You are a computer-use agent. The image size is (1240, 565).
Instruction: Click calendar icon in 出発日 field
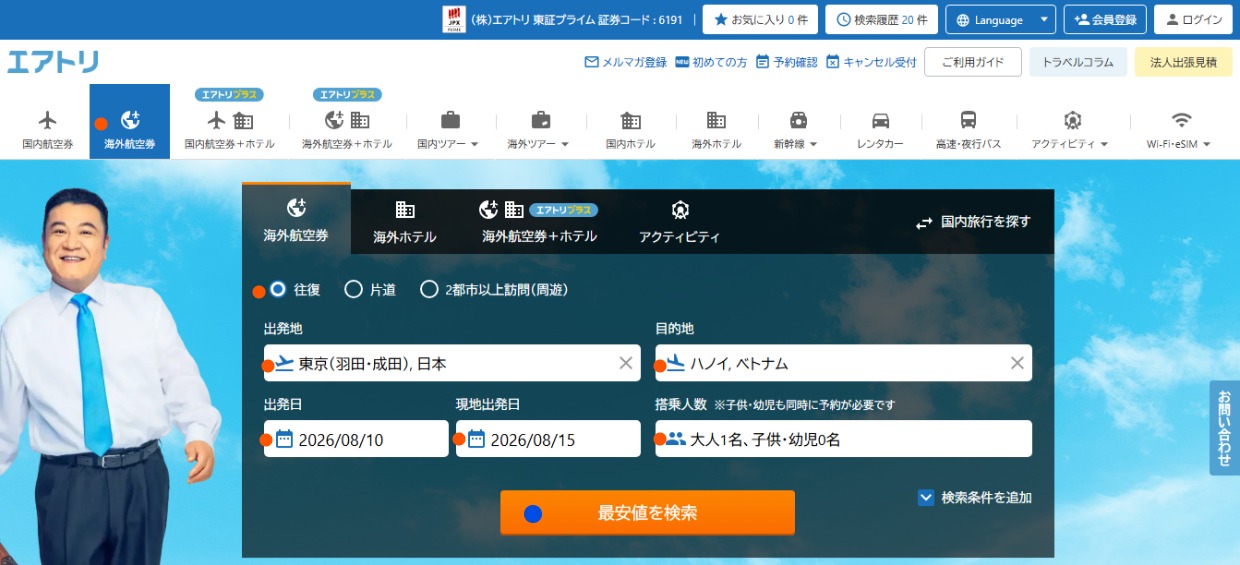285,439
